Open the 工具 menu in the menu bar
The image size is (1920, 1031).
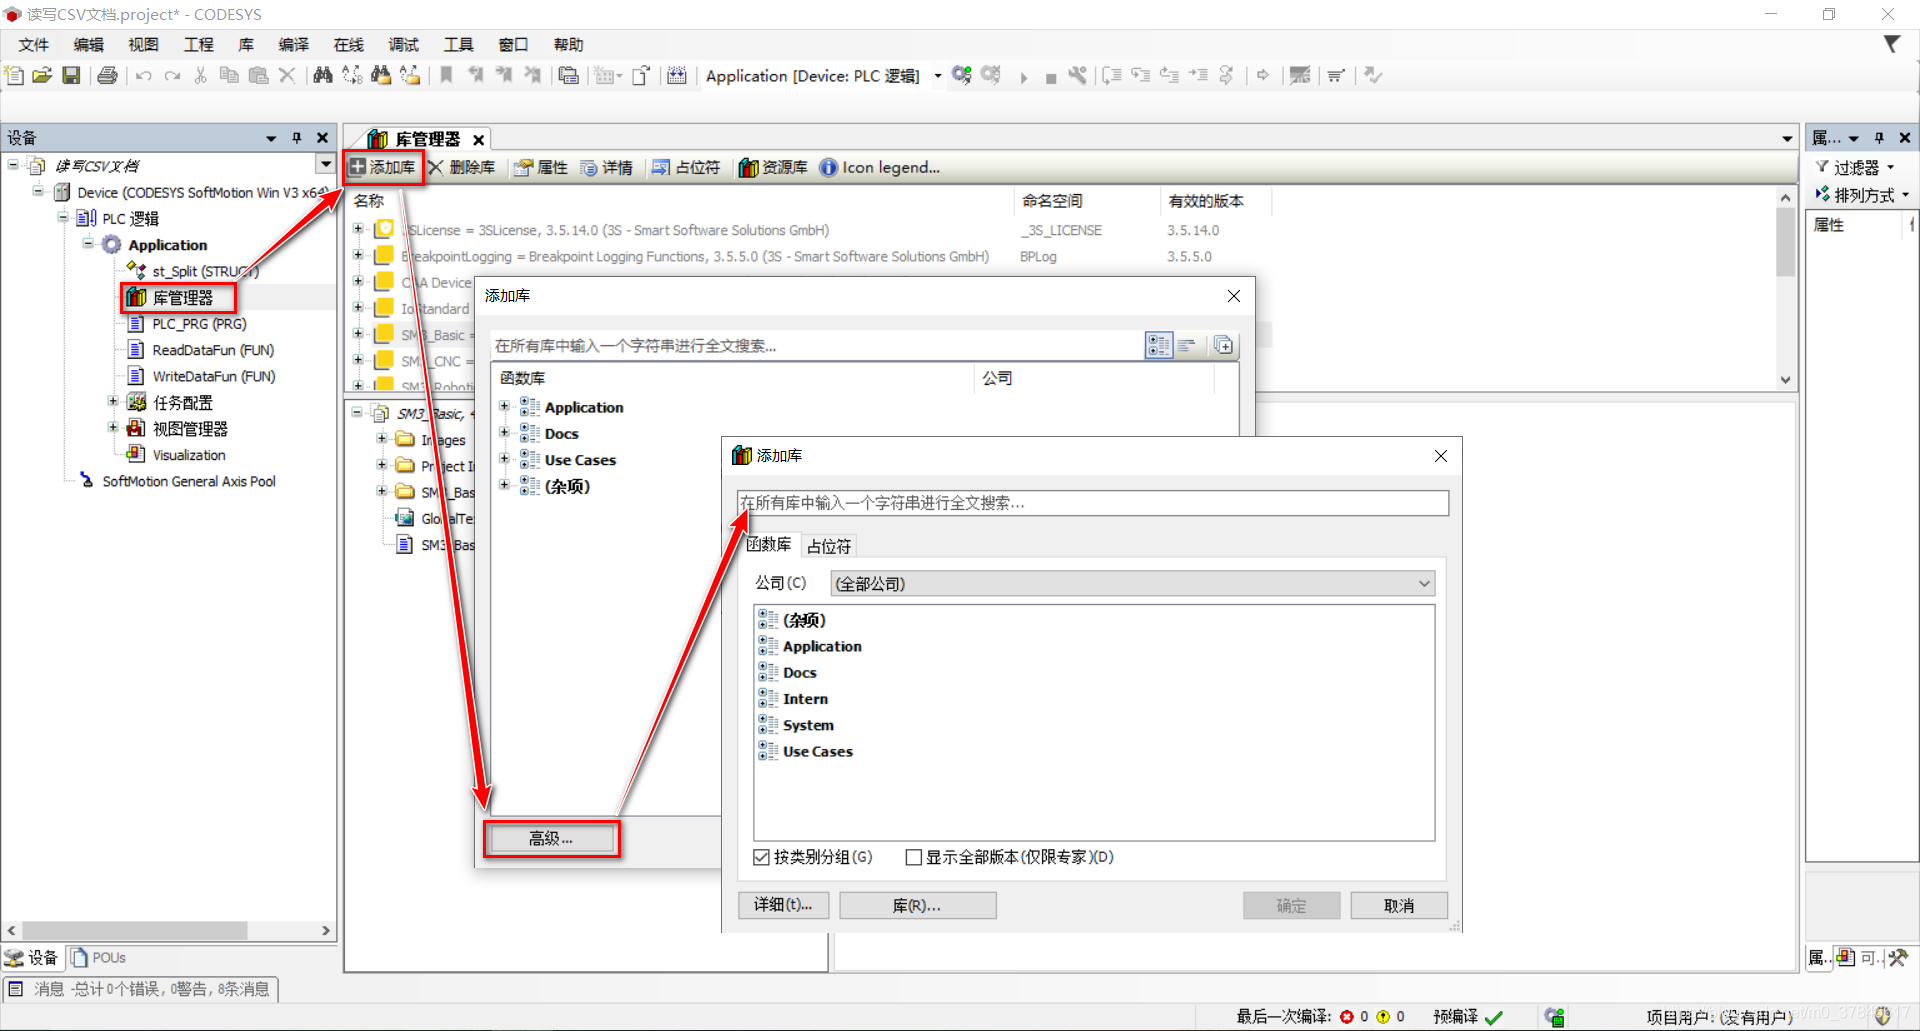coord(458,44)
